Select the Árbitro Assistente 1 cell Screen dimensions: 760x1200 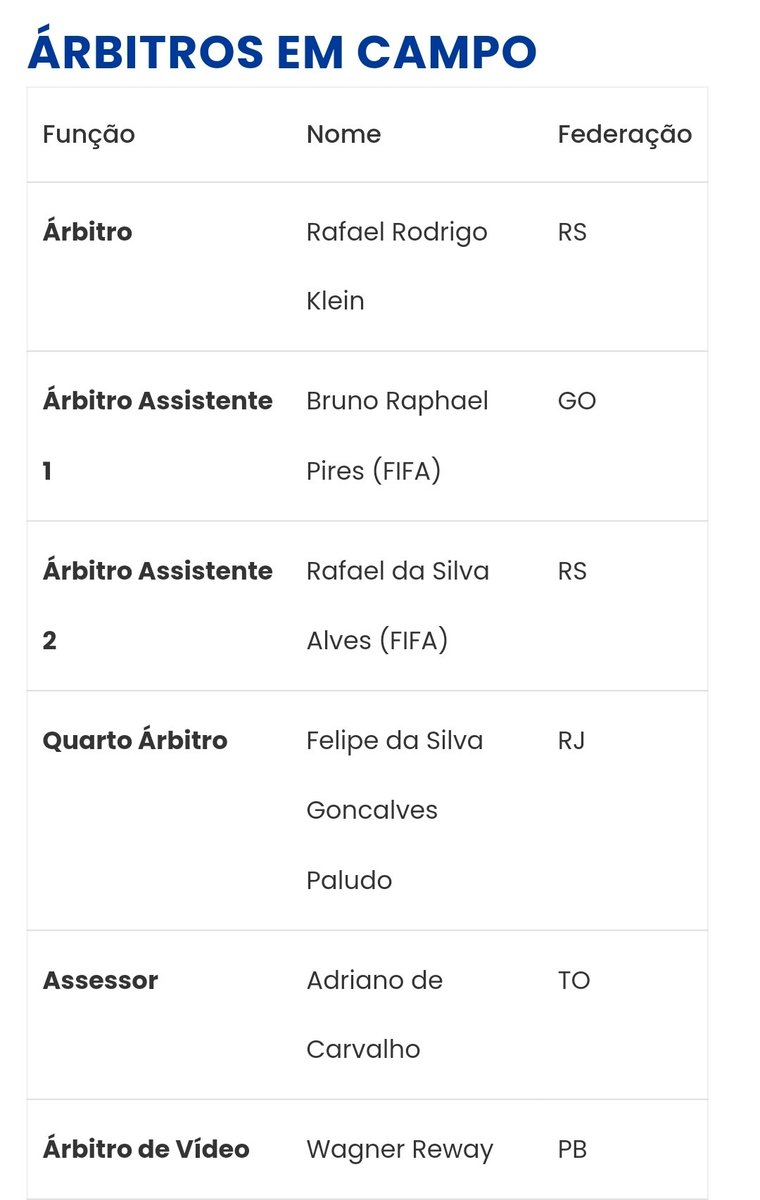click(x=157, y=435)
